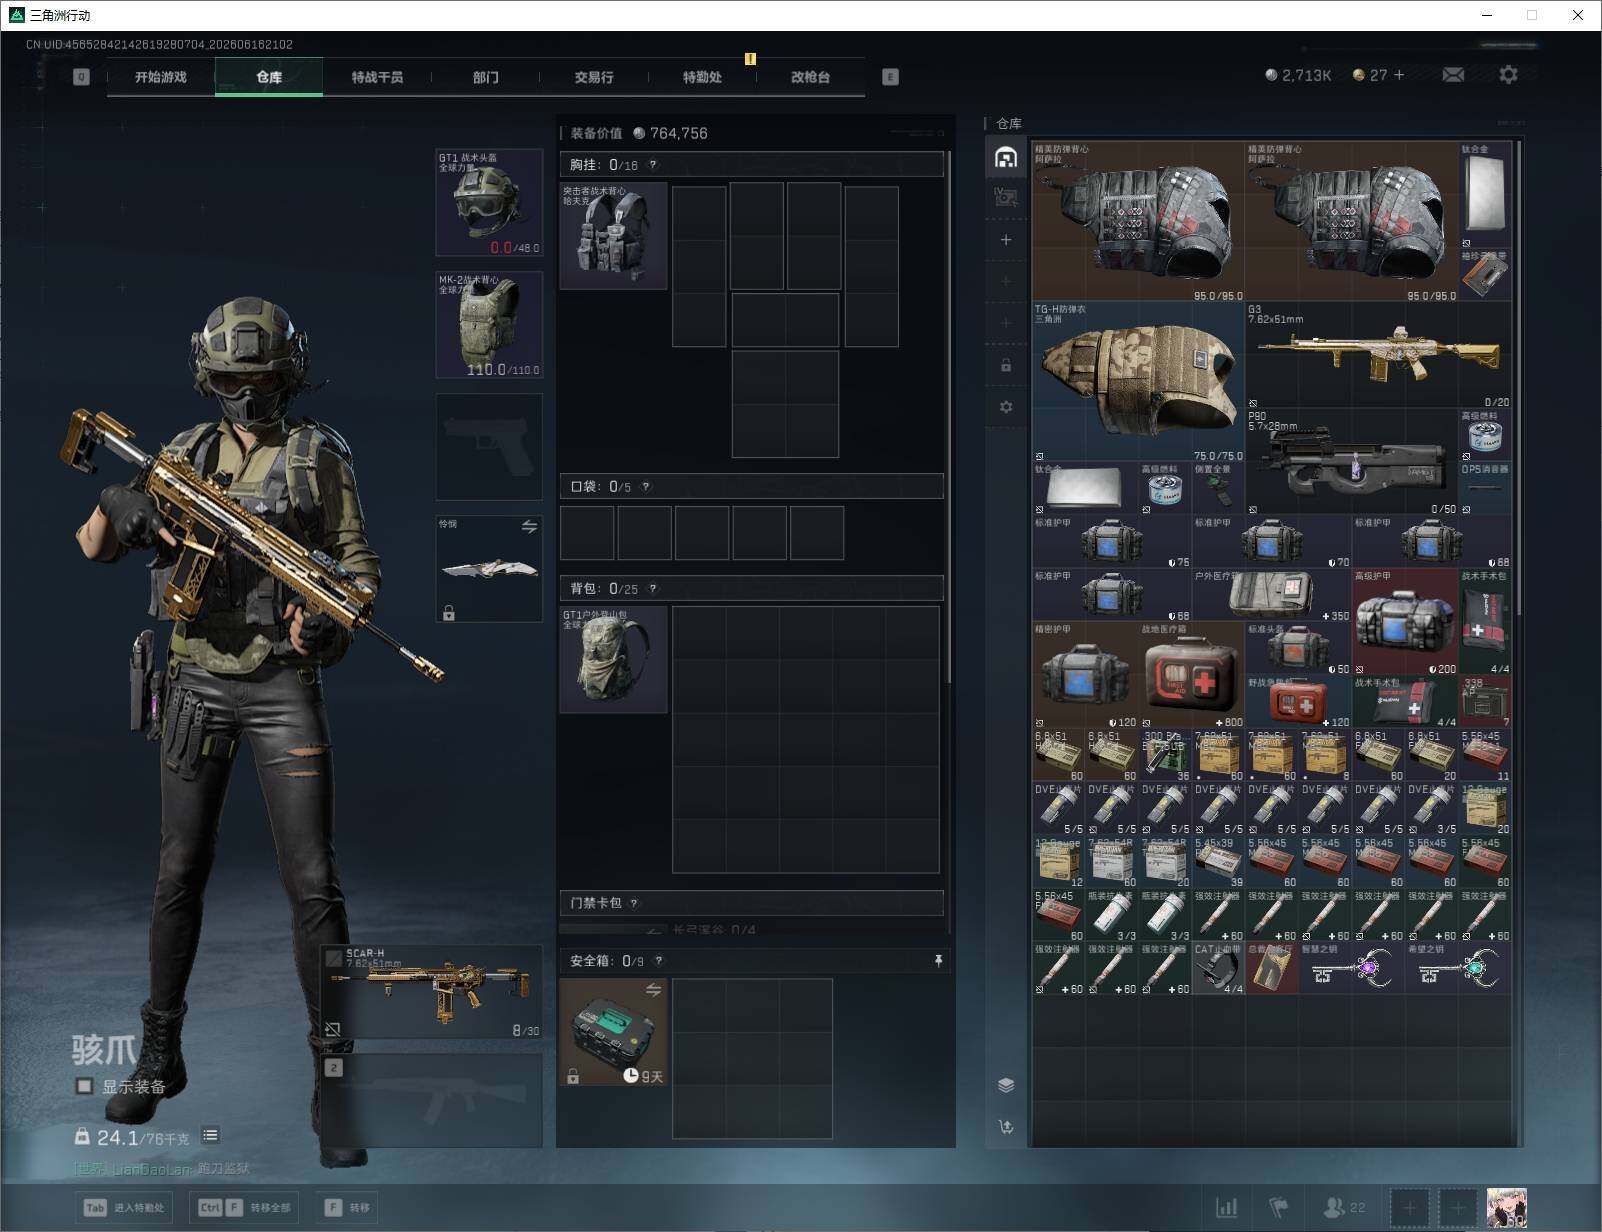Open the second storage container icon in warehouse sidebar
The width and height of the screenshot is (1602, 1232).
click(x=1006, y=198)
